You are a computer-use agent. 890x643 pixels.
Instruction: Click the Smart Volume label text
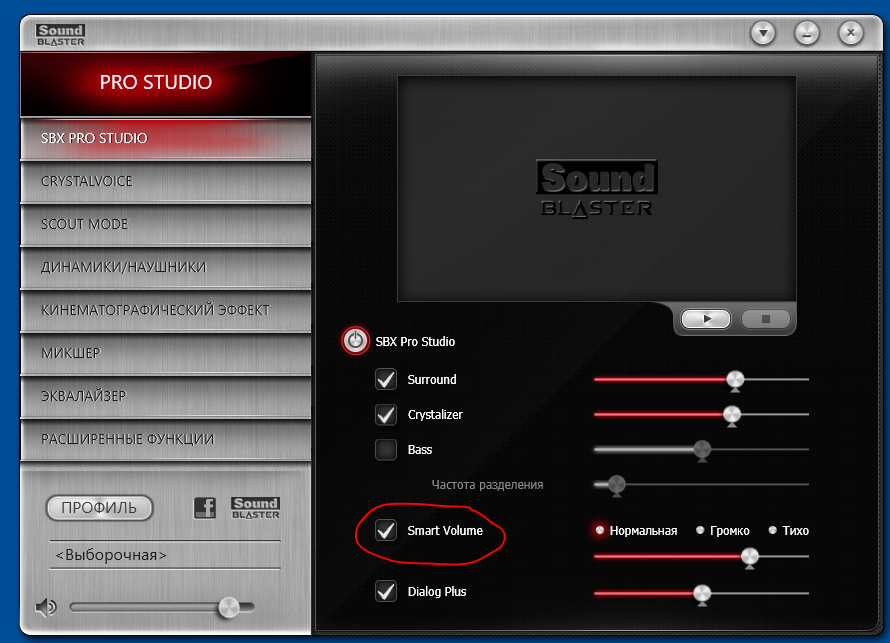tap(445, 531)
